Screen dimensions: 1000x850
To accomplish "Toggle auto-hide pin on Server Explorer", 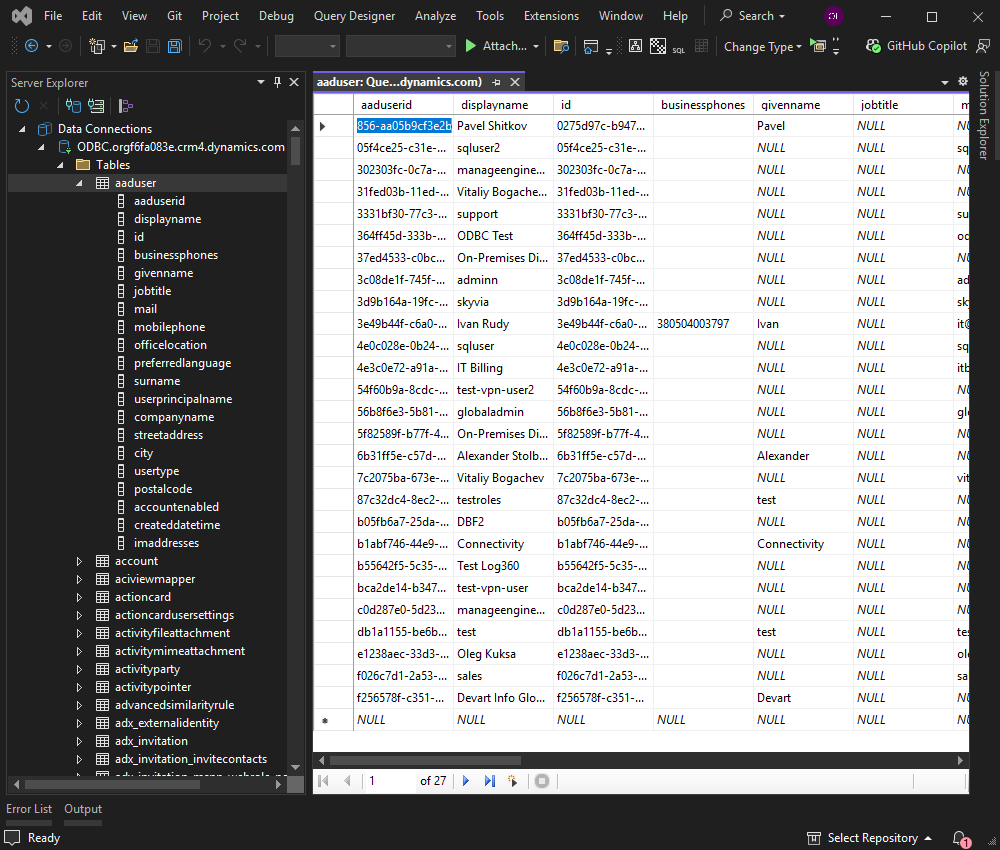I will (277, 83).
